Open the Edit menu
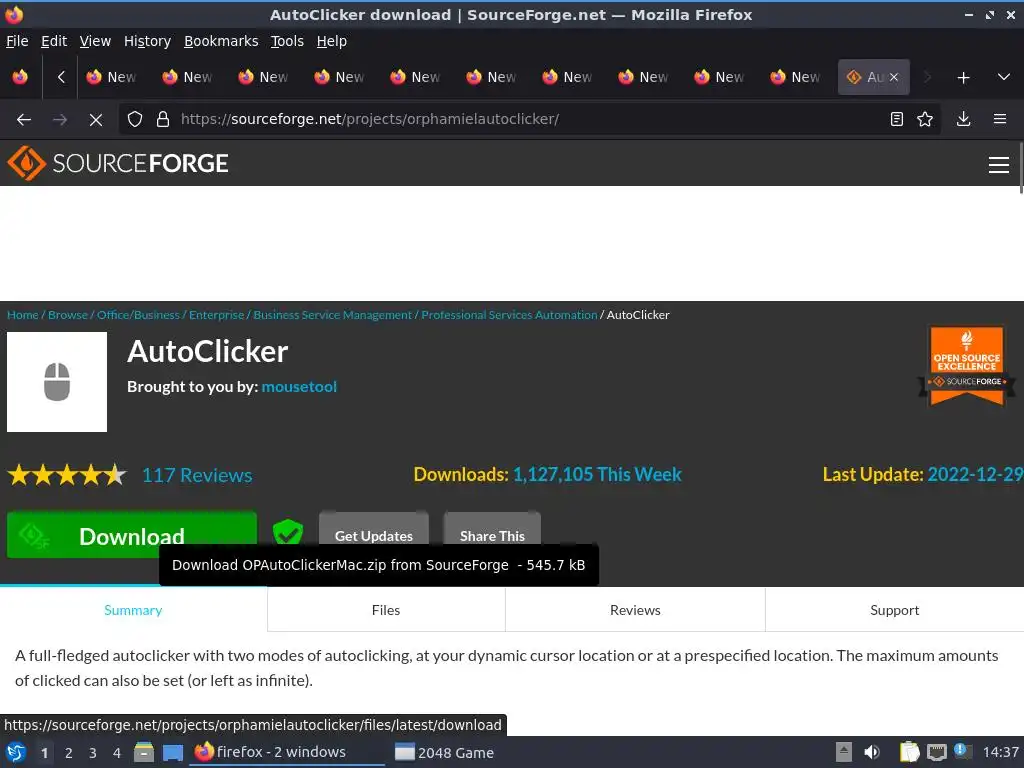The image size is (1024, 768). coord(54,41)
